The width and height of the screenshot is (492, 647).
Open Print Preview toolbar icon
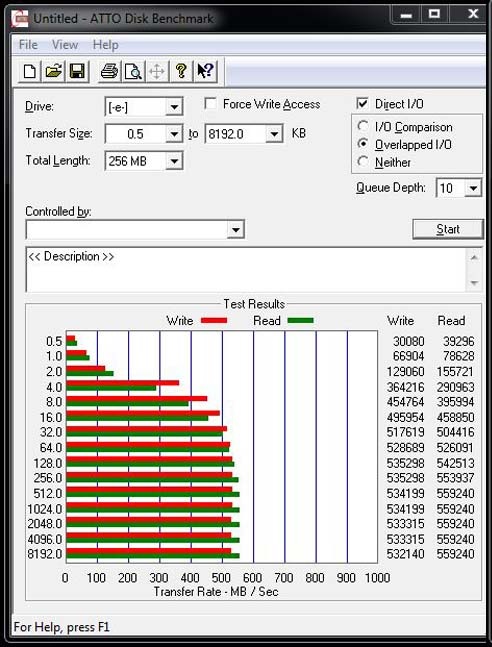(x=133, y=71)
